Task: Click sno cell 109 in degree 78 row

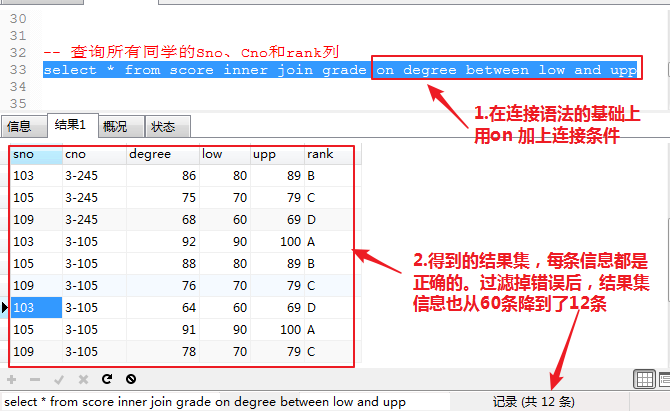Action: pos(36,352)
